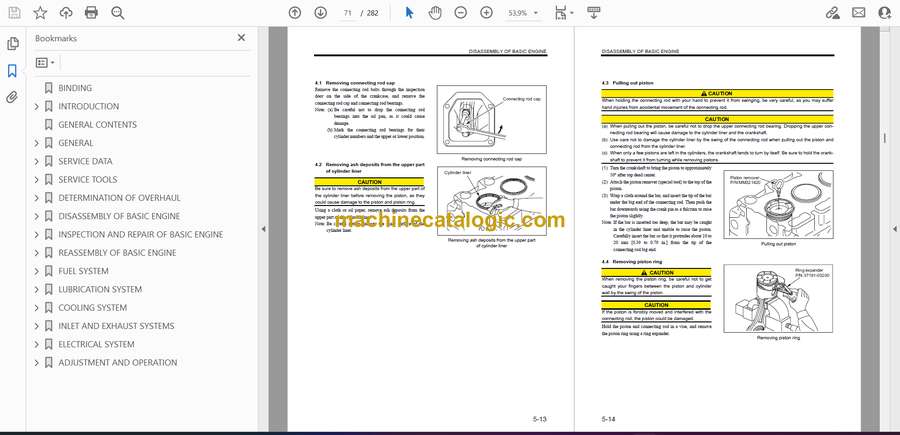Click the ribbon icon beside GENERAL

click(49, 143)
